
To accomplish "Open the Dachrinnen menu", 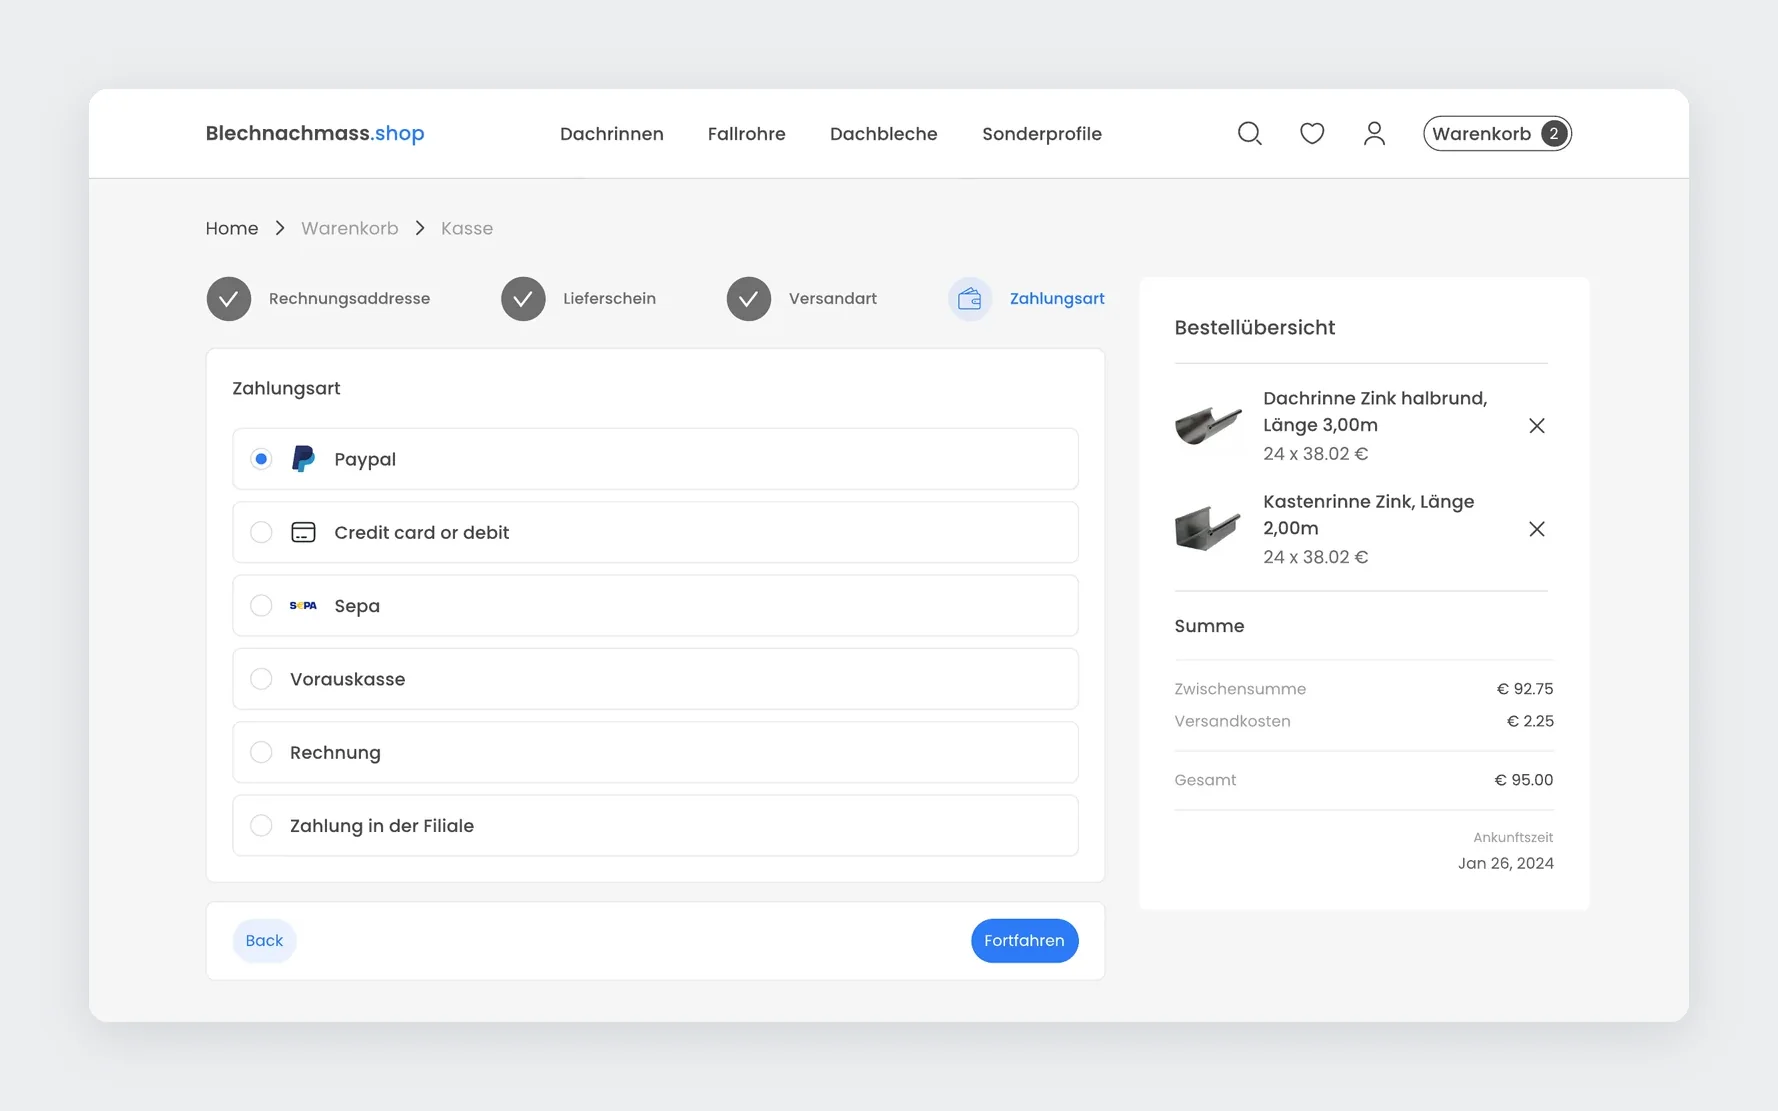I will (611, 133).
